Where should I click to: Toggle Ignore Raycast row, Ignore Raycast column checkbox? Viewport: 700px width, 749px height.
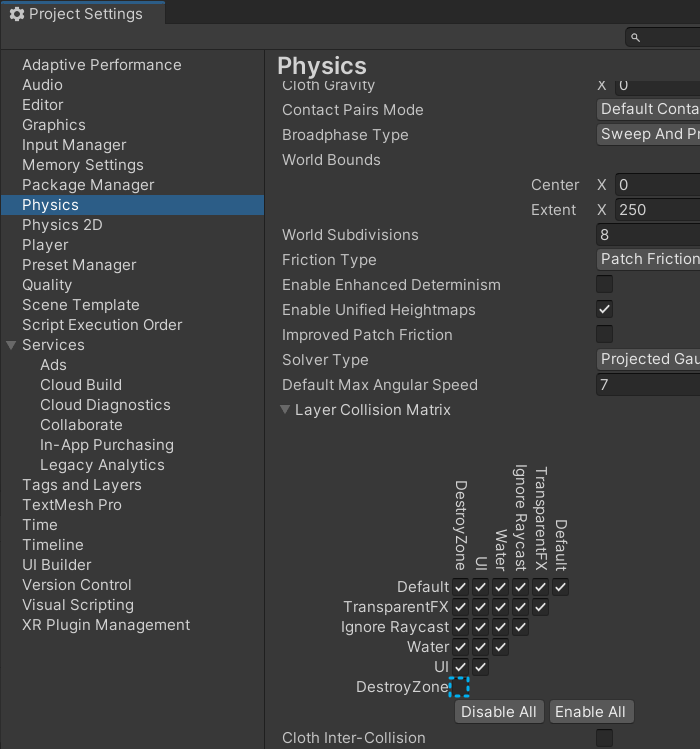pyautogui.click(x=520, y=627)
